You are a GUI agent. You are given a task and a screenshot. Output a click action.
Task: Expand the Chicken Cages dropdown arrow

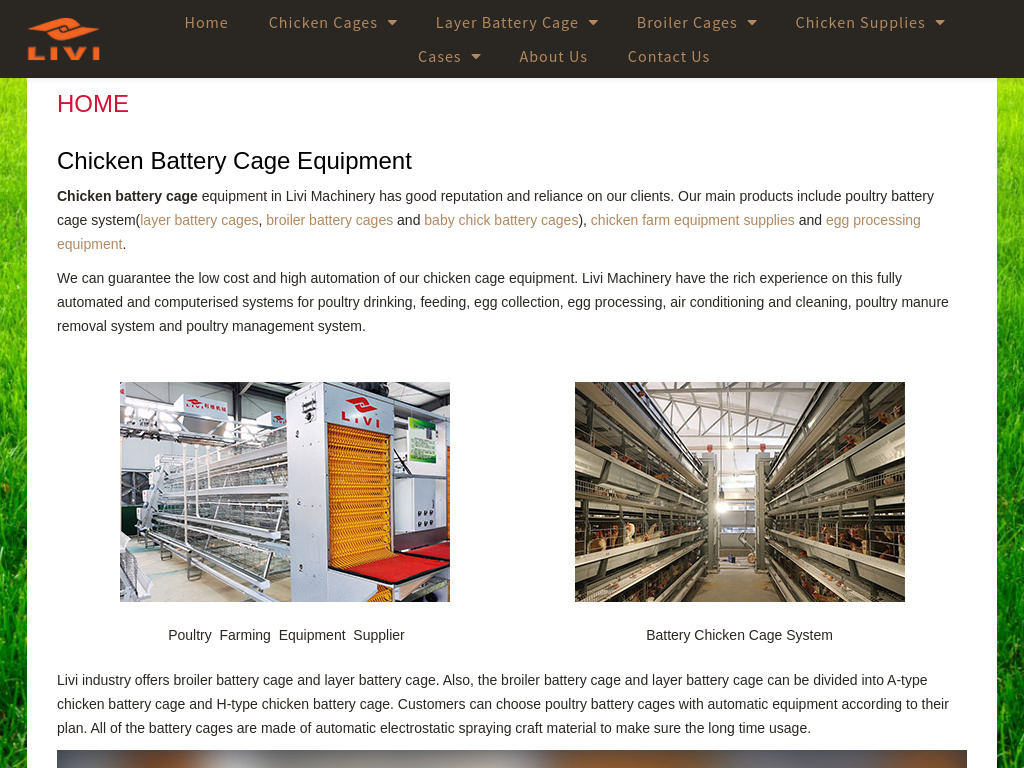click(x=392, y=23)
